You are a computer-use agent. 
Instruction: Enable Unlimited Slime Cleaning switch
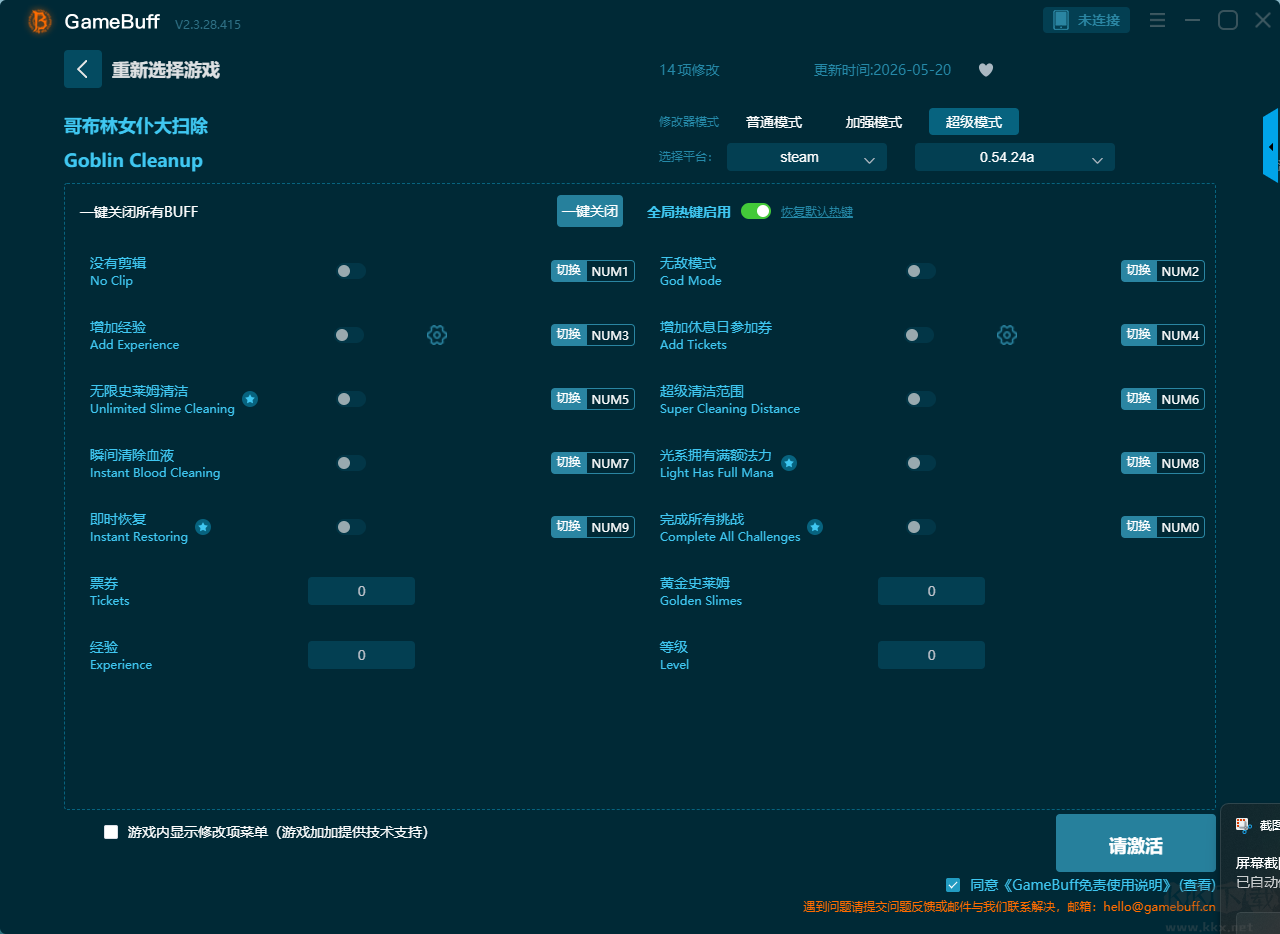pyautogui.click(x=350, y=399)
